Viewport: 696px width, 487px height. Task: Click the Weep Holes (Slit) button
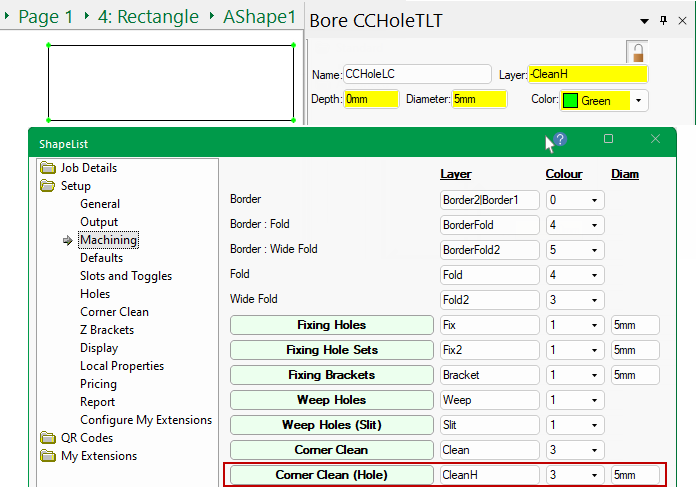pos(331,425)
